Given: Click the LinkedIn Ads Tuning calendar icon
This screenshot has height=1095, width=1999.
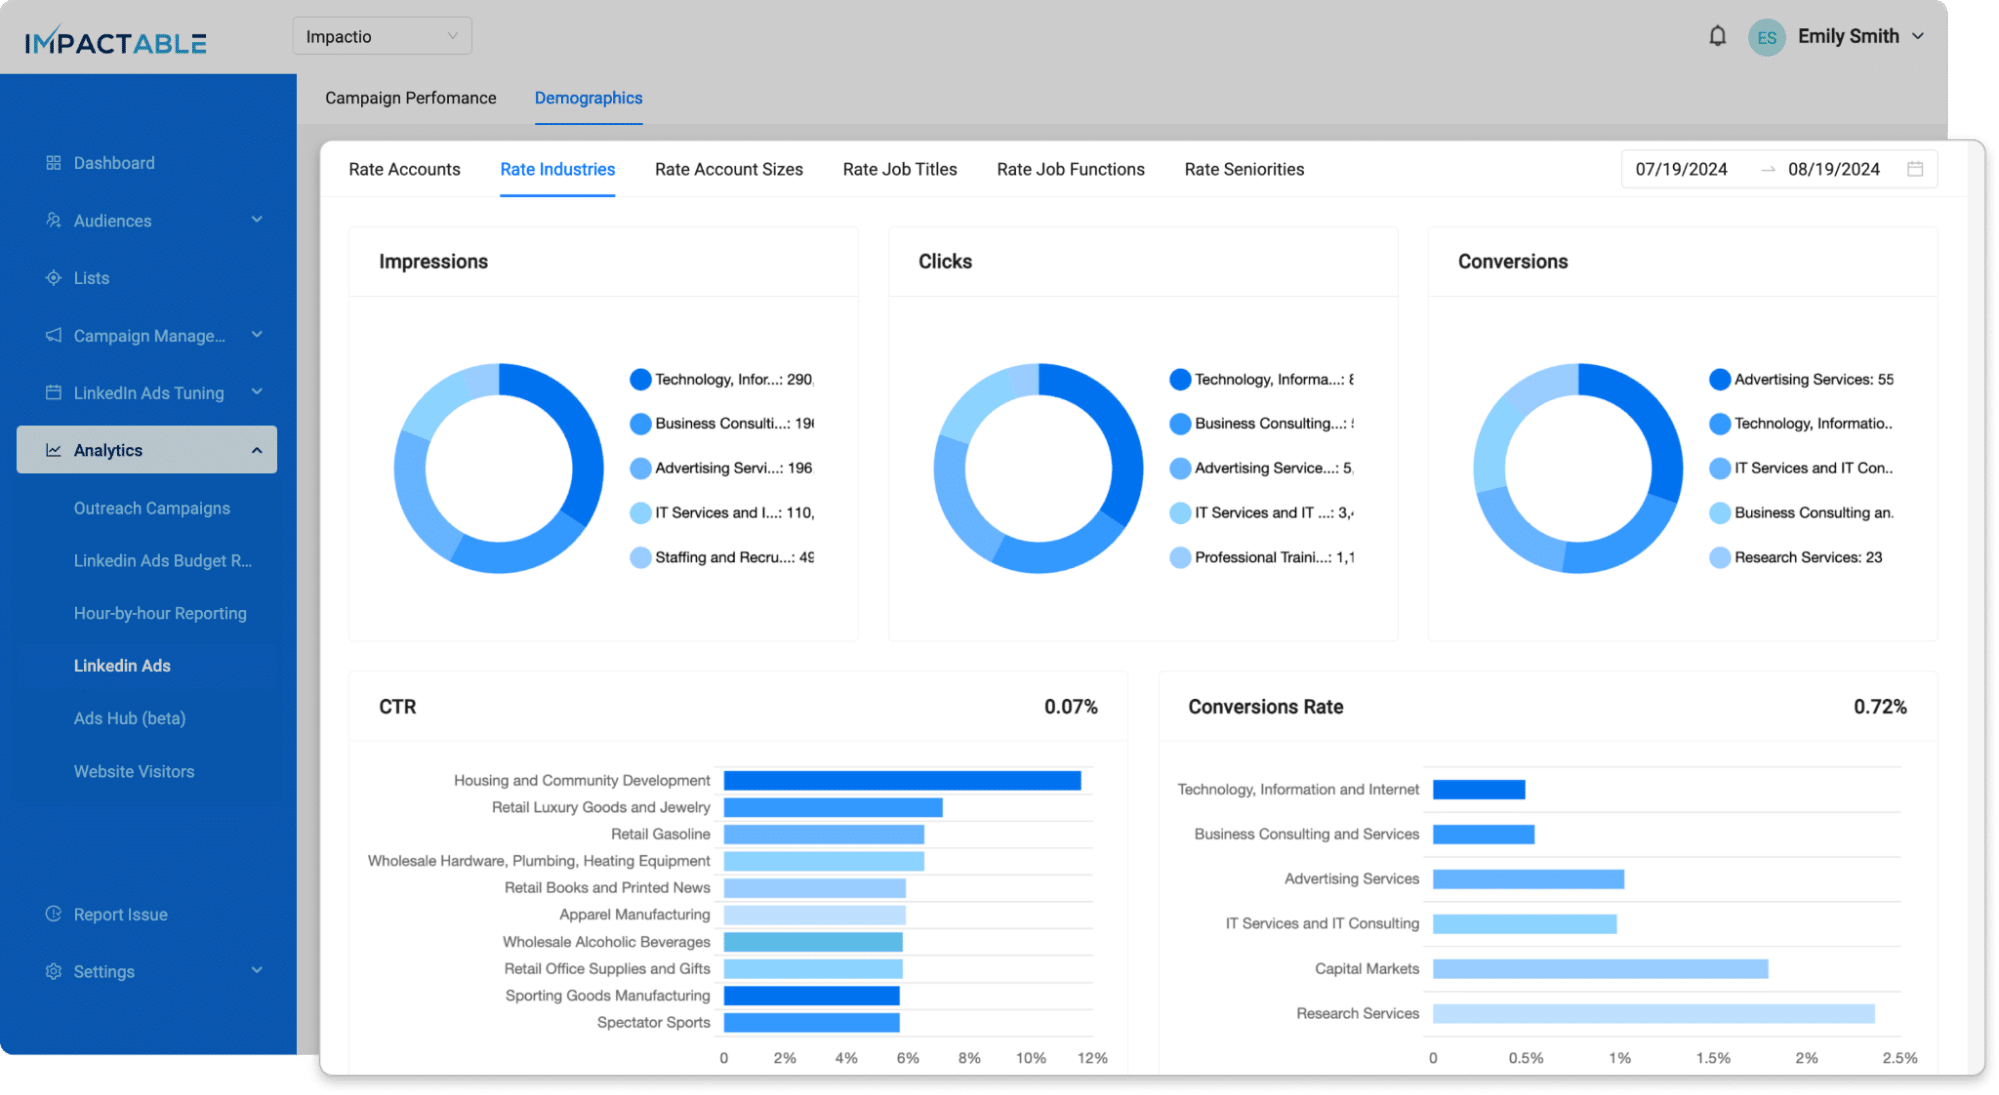Looking at the screenshot, I should 53,392.
